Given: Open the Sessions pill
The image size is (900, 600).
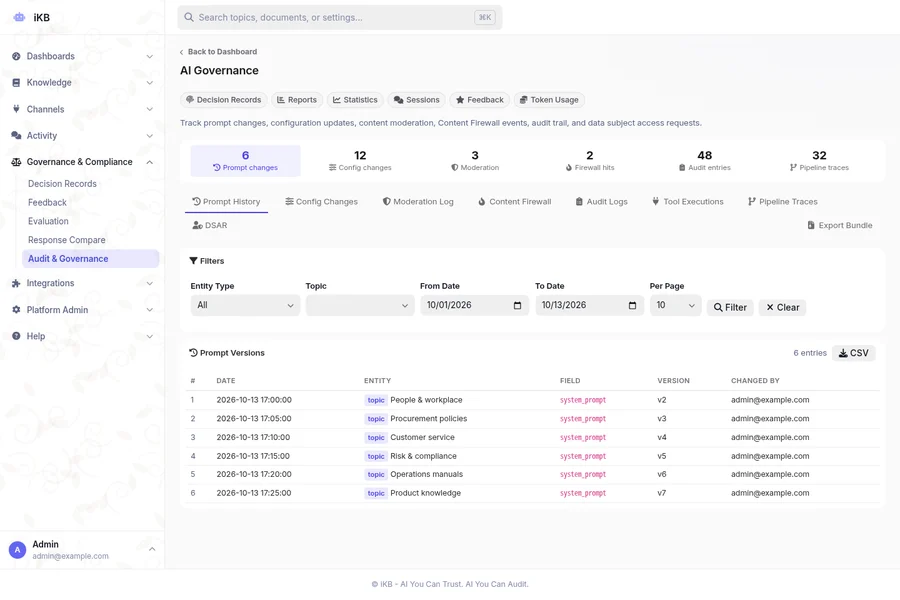Looking at the screenshot, I should tap(417, 100).
